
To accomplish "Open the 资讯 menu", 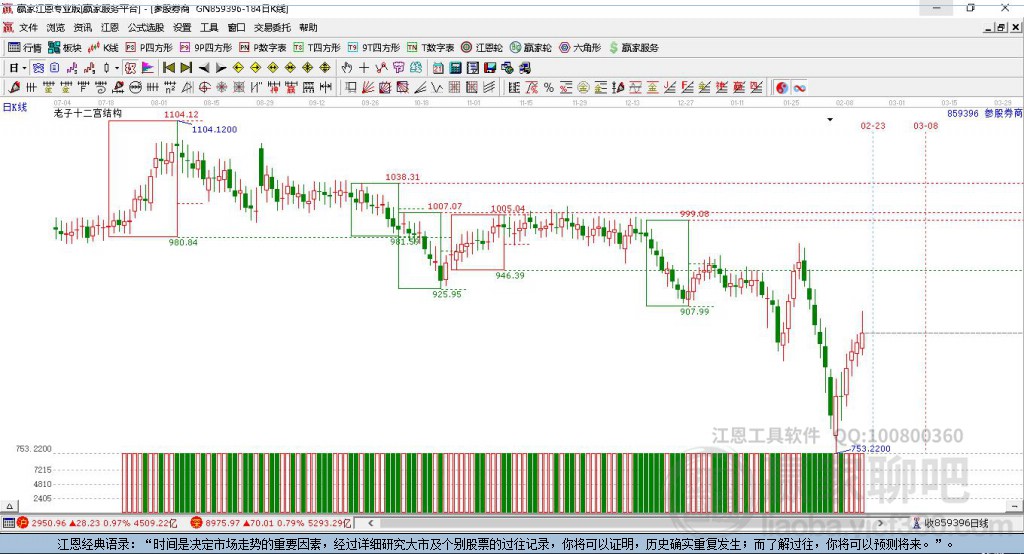I will click(82, 27).
